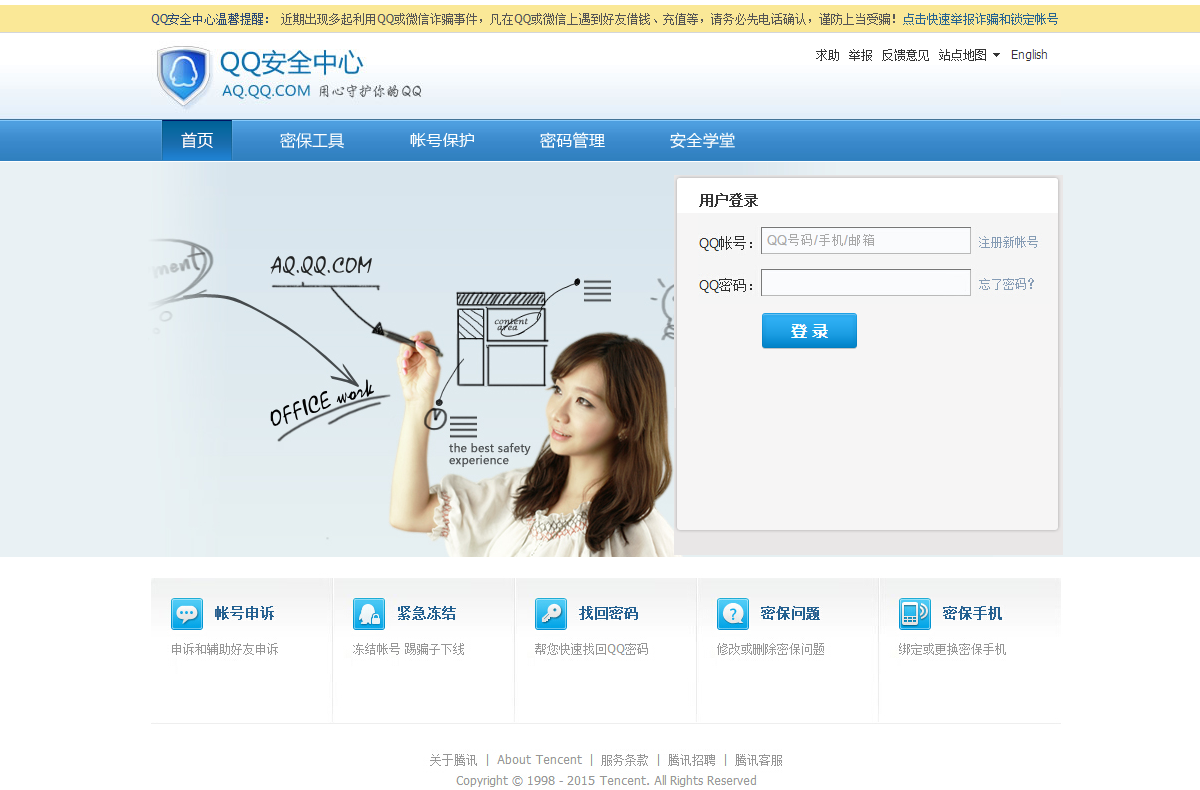Image resolution: width=1200 pixels, height=790 pixels.
Task: Click the 冻结帐号 踢骗子下线 description text
Action: pyautogui.click(x=409, y=649)
